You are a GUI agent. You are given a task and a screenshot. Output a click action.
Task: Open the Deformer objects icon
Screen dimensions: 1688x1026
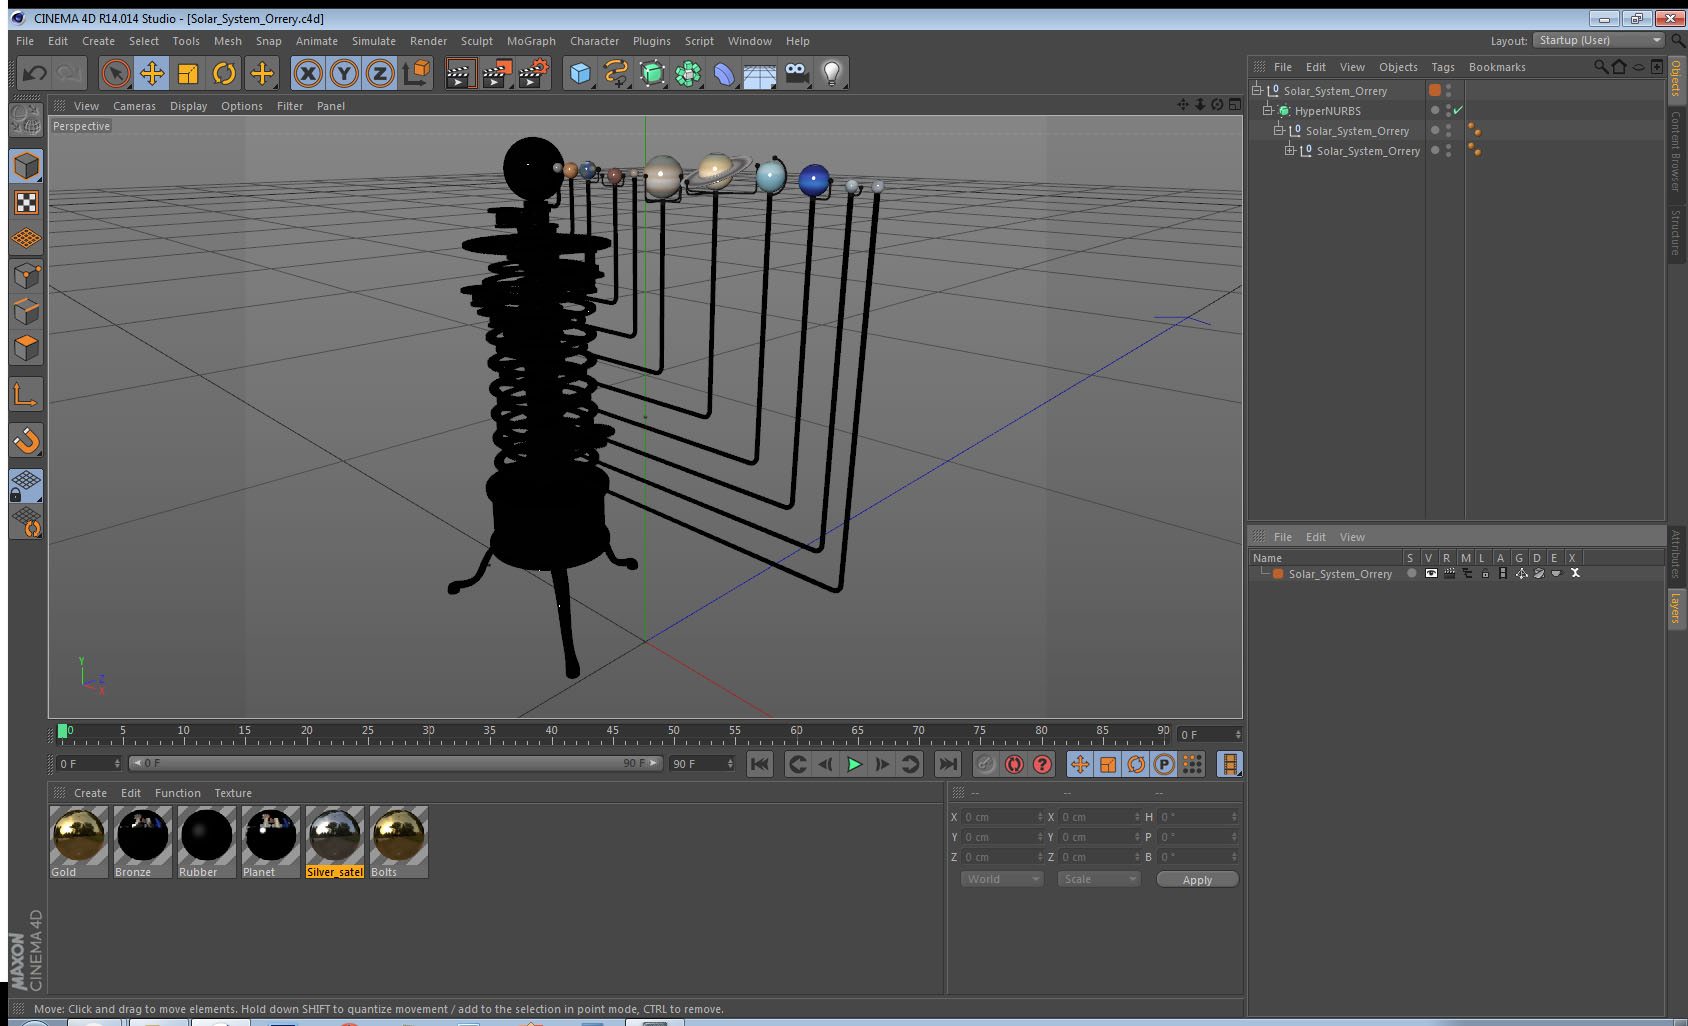tap(724, 73)
